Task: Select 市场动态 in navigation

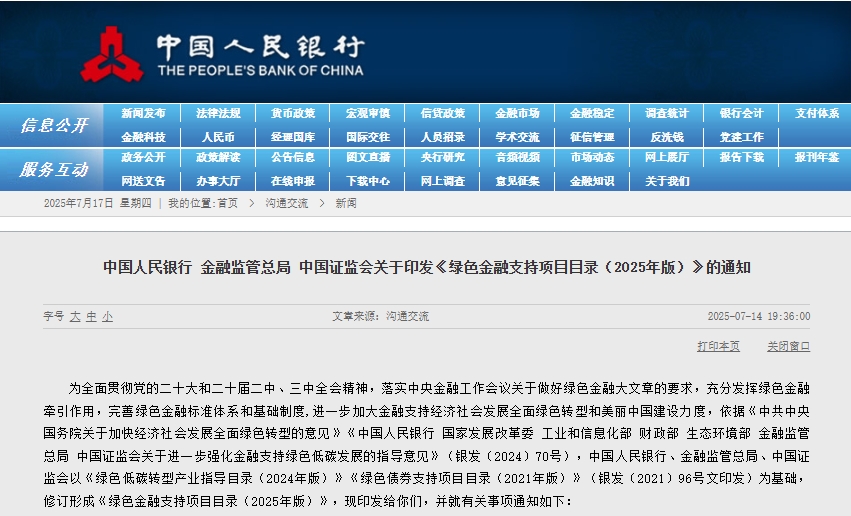Action: pos(592,157)
